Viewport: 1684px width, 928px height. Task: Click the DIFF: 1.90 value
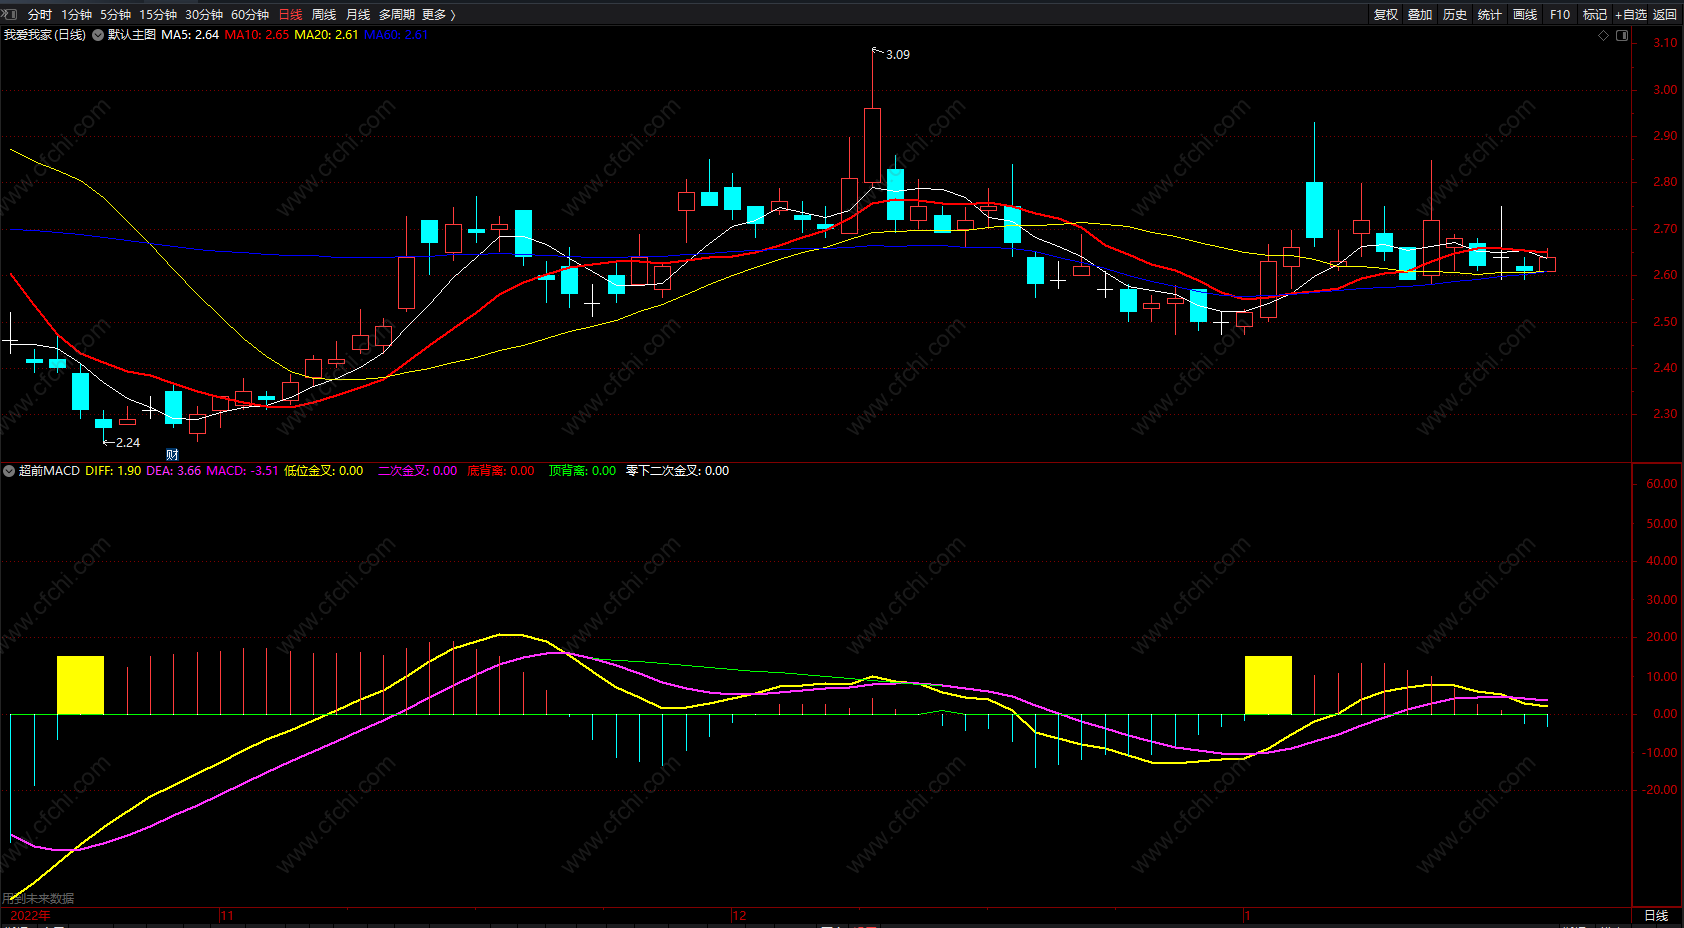tap(113, 471)
